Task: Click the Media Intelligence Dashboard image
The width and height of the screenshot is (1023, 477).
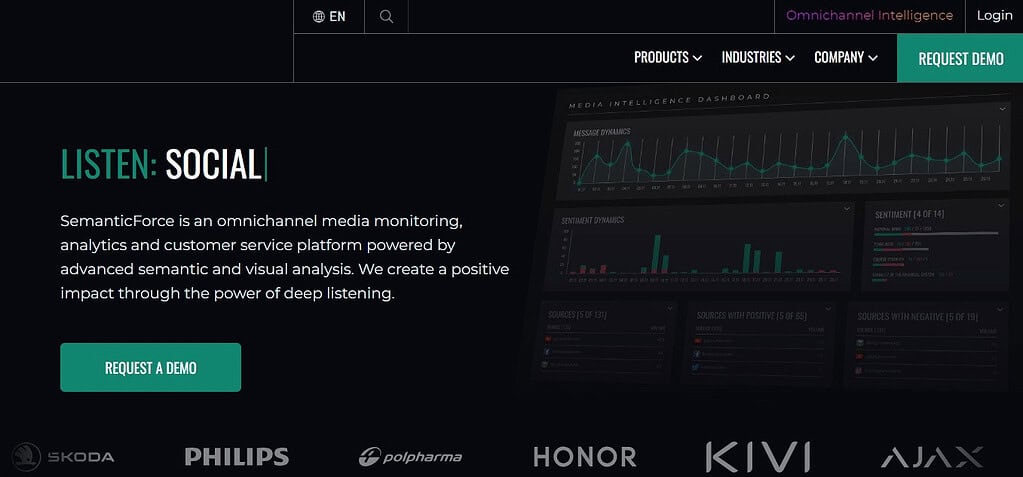Action: pos(770,238)
